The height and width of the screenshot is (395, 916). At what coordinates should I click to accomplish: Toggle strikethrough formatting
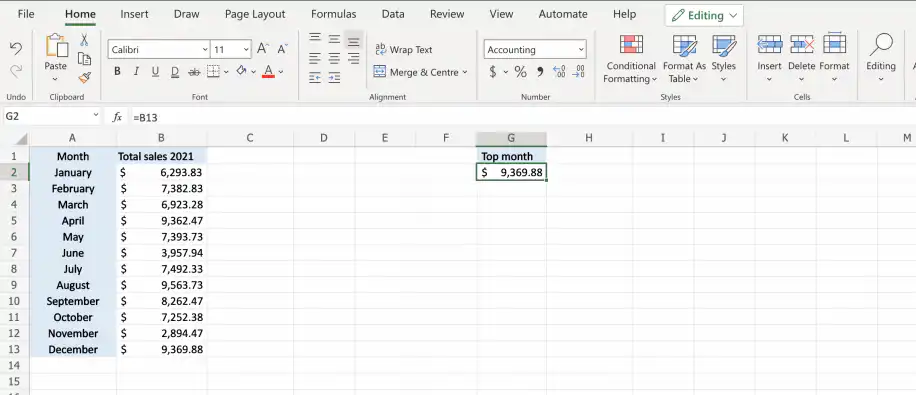pos(194,72)
